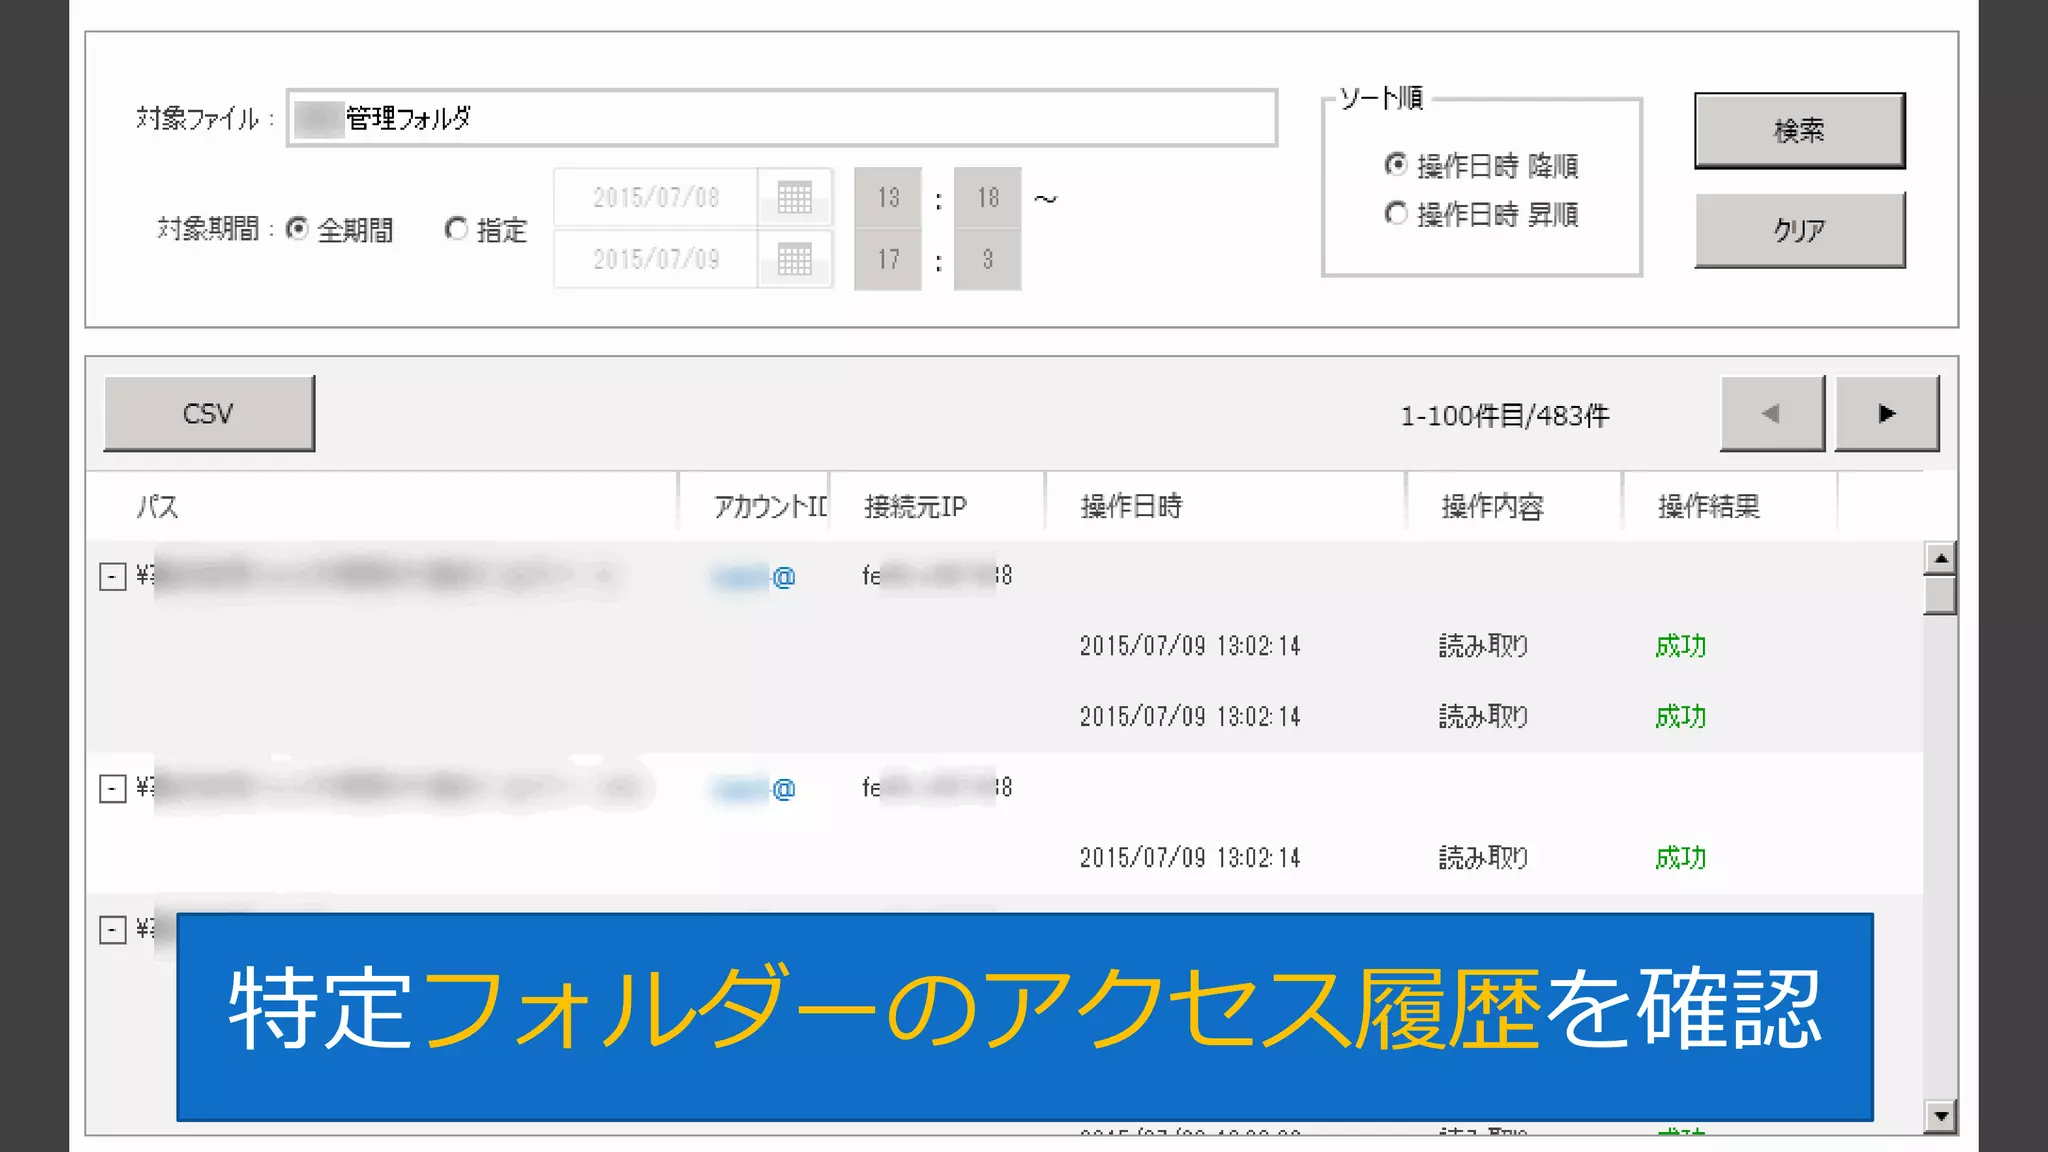Image resolution: width=2048 pixels, height=1152 pixels.
Task: Collapse the second path row
Action: [x=113, y=789]
